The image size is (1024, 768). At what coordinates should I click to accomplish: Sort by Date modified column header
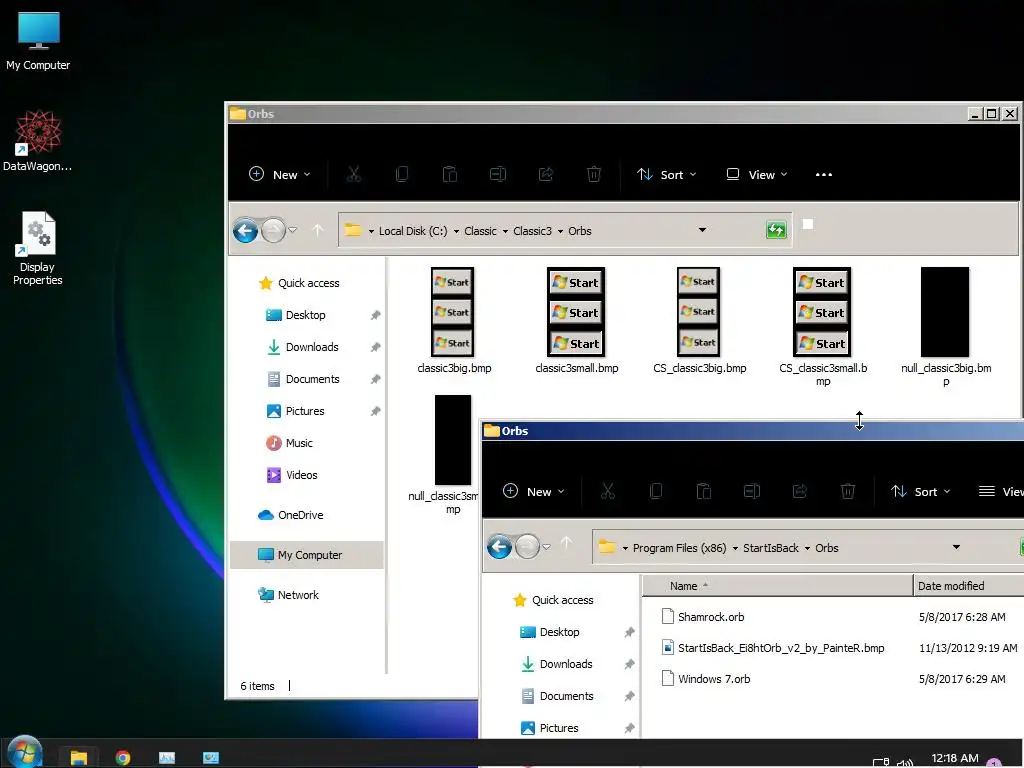(x=968, y=586)
